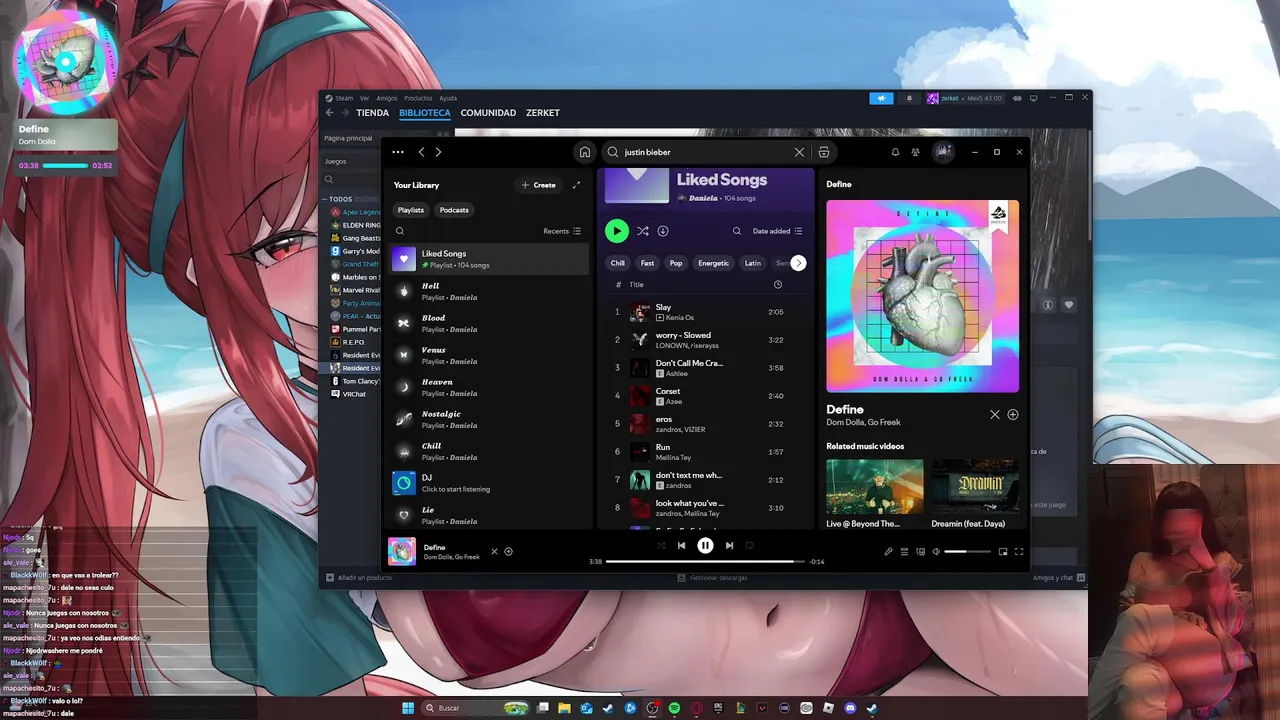
Task: Skip to next track
Action: tap(729, 545)
